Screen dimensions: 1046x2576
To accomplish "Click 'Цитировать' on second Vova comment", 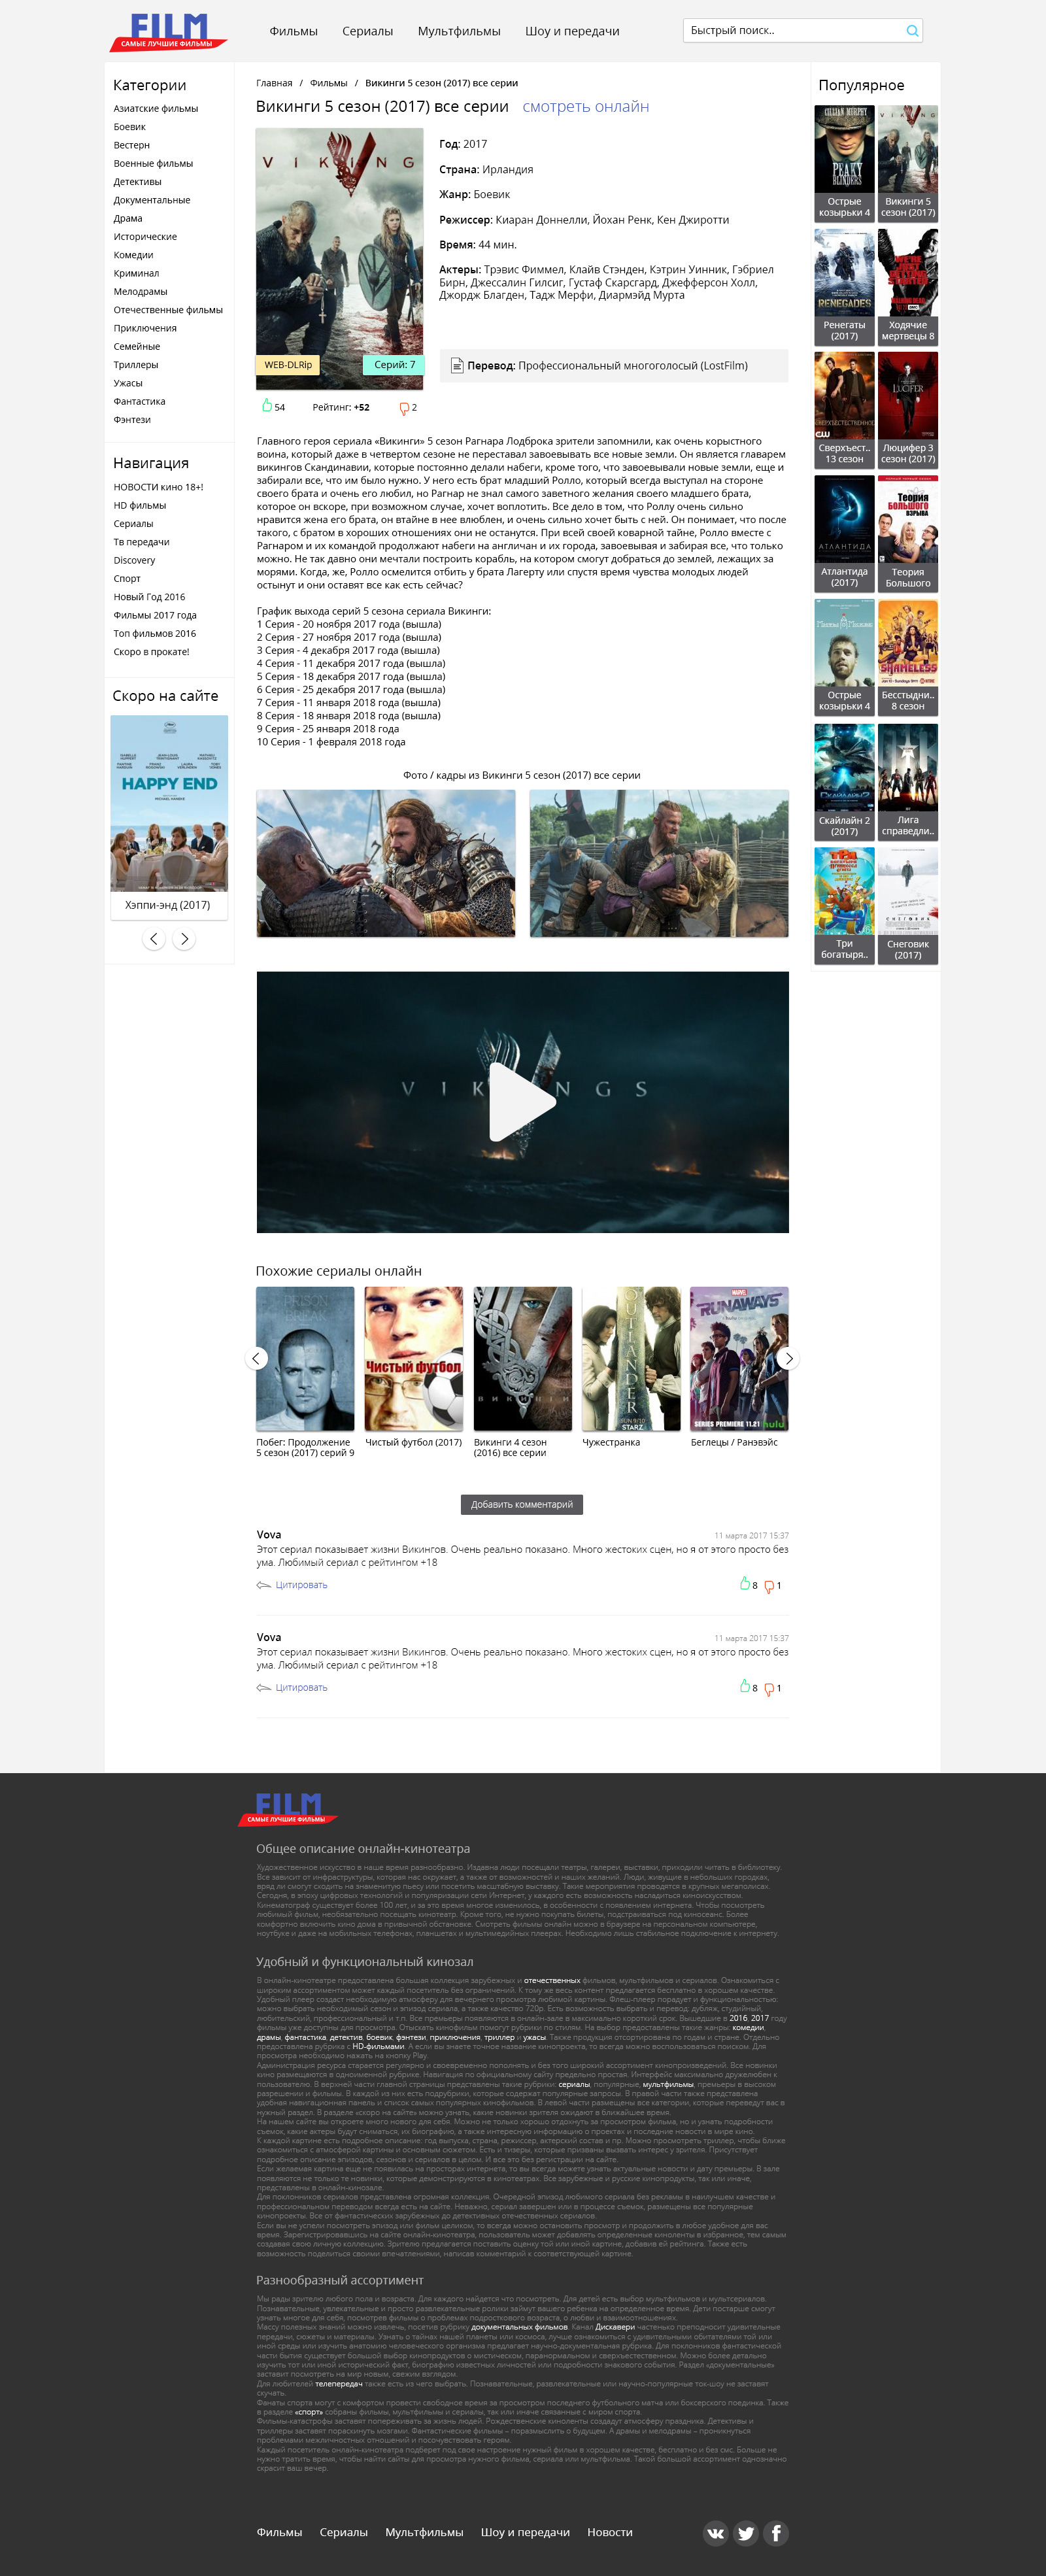I will point(301,1687).
